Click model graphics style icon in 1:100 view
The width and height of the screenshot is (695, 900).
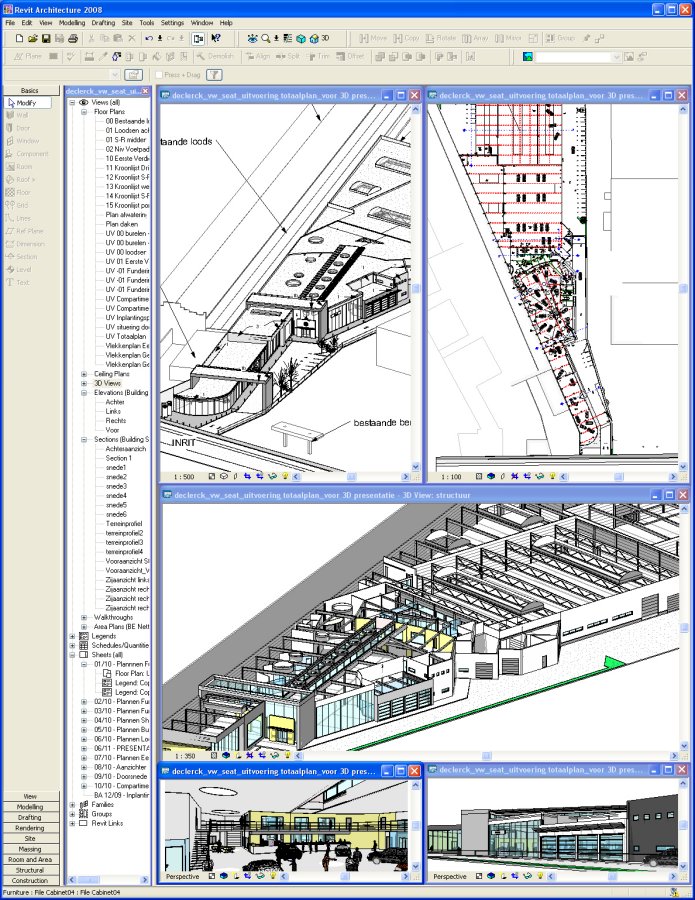[x=491, y=476]
